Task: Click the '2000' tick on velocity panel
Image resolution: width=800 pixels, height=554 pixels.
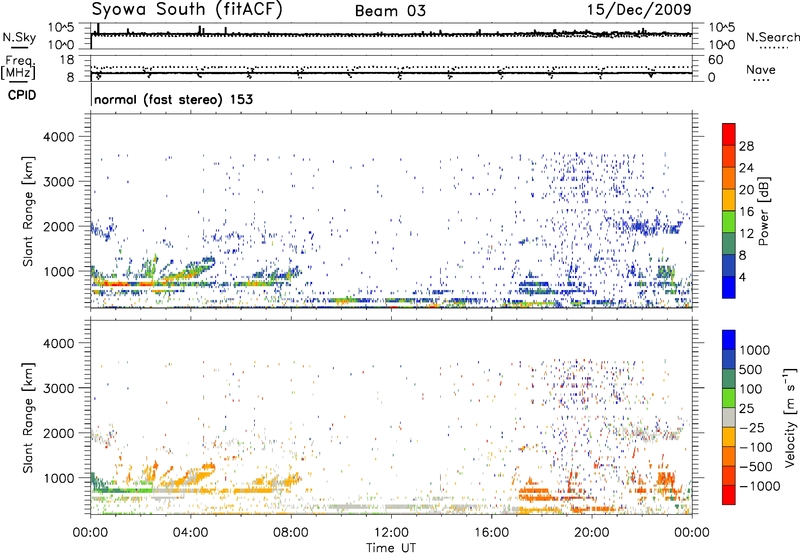Action: [x=58, y=433]
